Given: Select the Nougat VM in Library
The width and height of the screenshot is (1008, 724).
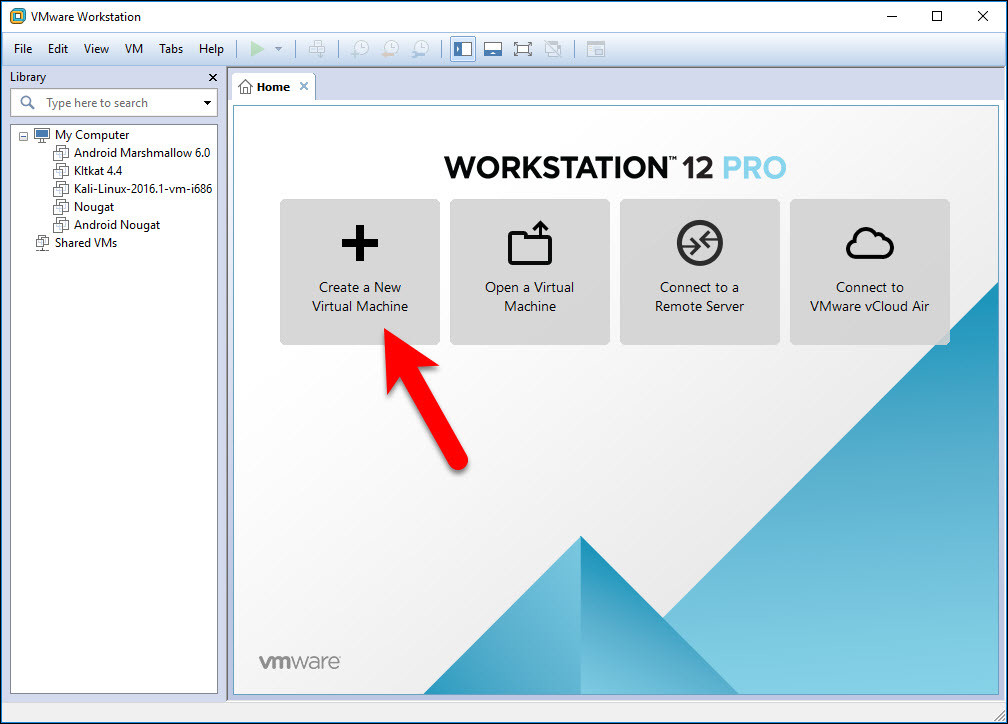Looking at the screenshot, I should coord(94,207).
